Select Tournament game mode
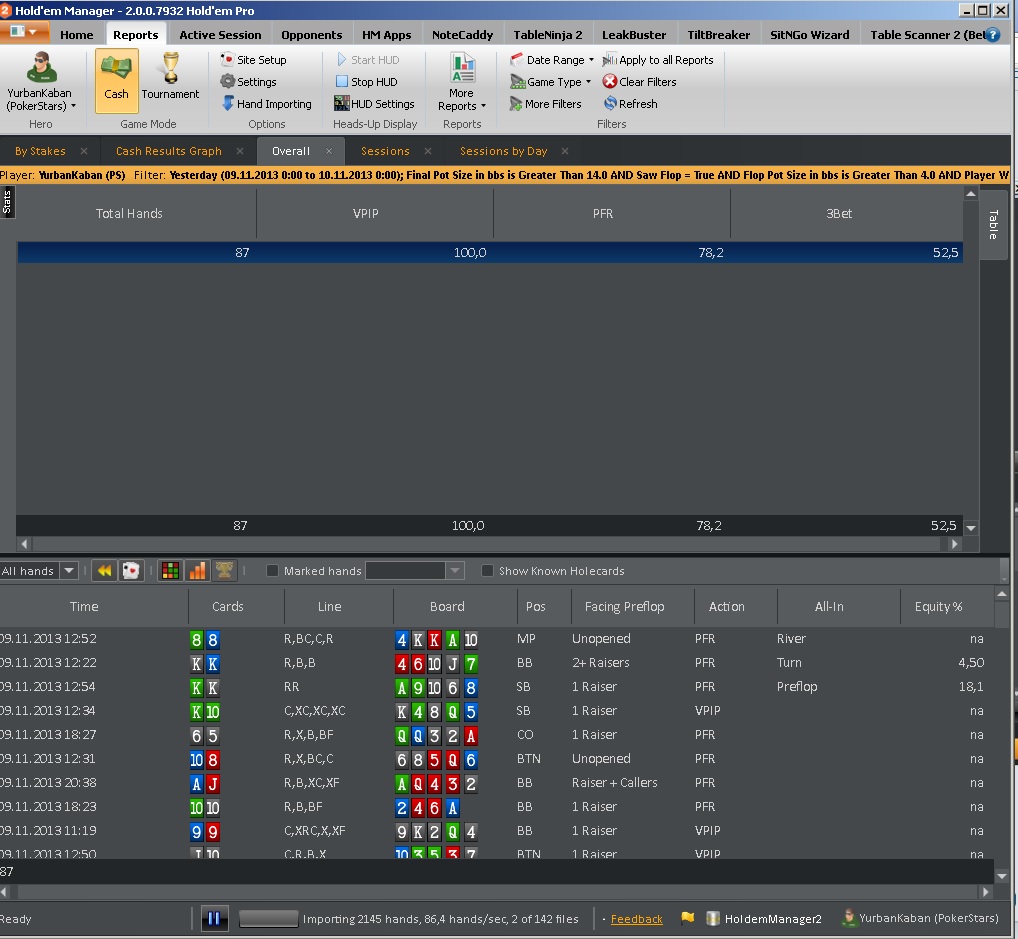The image size is (1018, 939). tap(170, 78)
